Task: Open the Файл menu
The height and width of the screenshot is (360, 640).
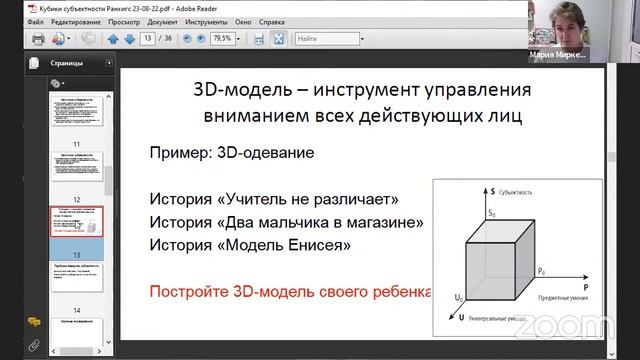Action: coord(36,22)
